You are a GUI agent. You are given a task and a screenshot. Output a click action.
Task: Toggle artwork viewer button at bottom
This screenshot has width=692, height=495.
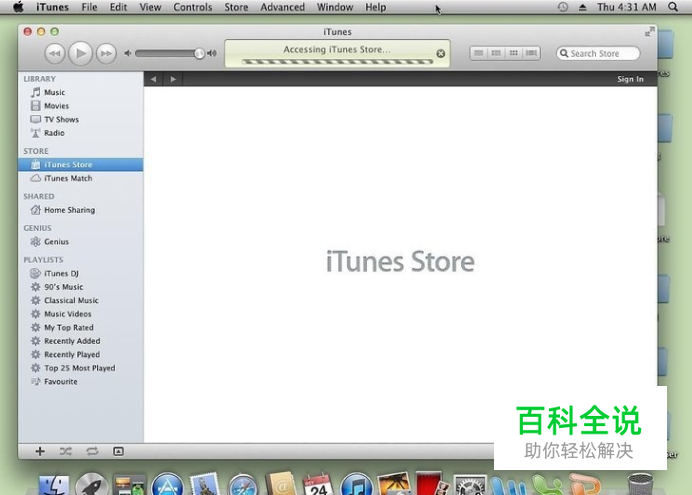point(118,451)
